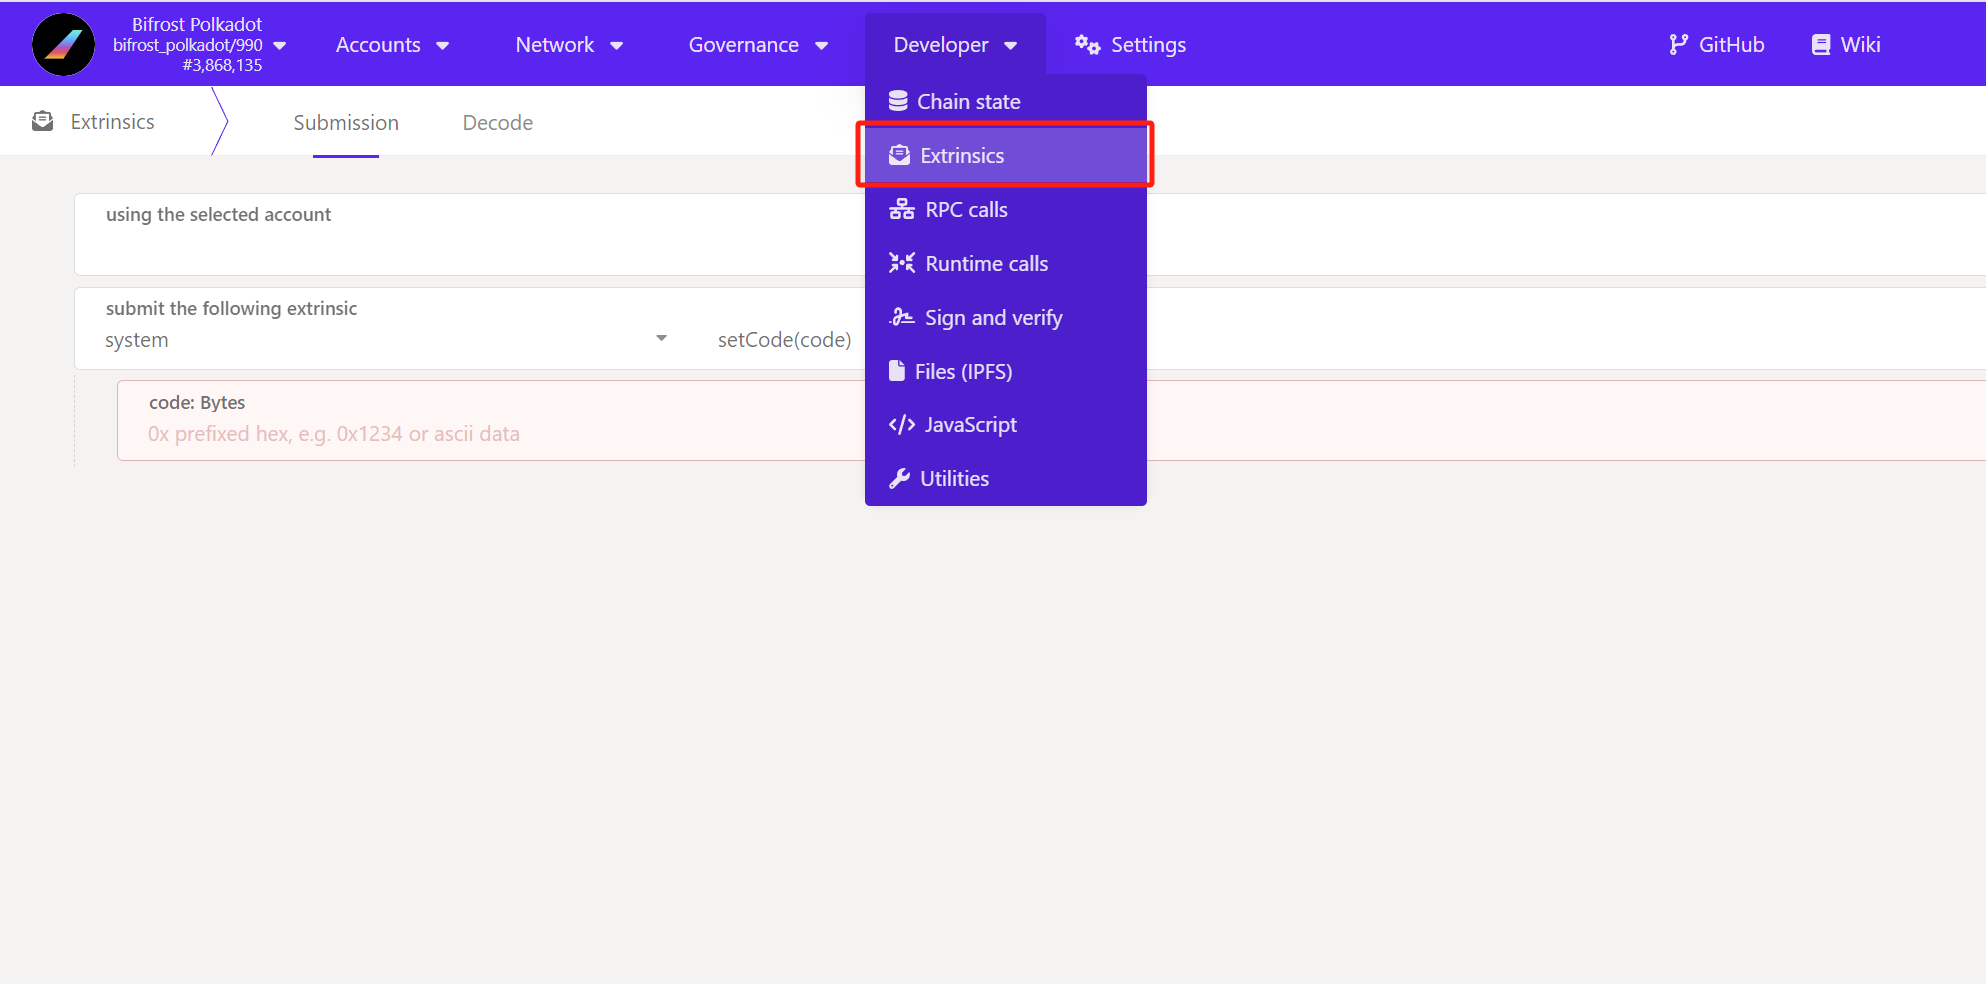Open the Wiki link
Screen dimensions: 1986x984
click(x=1846, y=45)
